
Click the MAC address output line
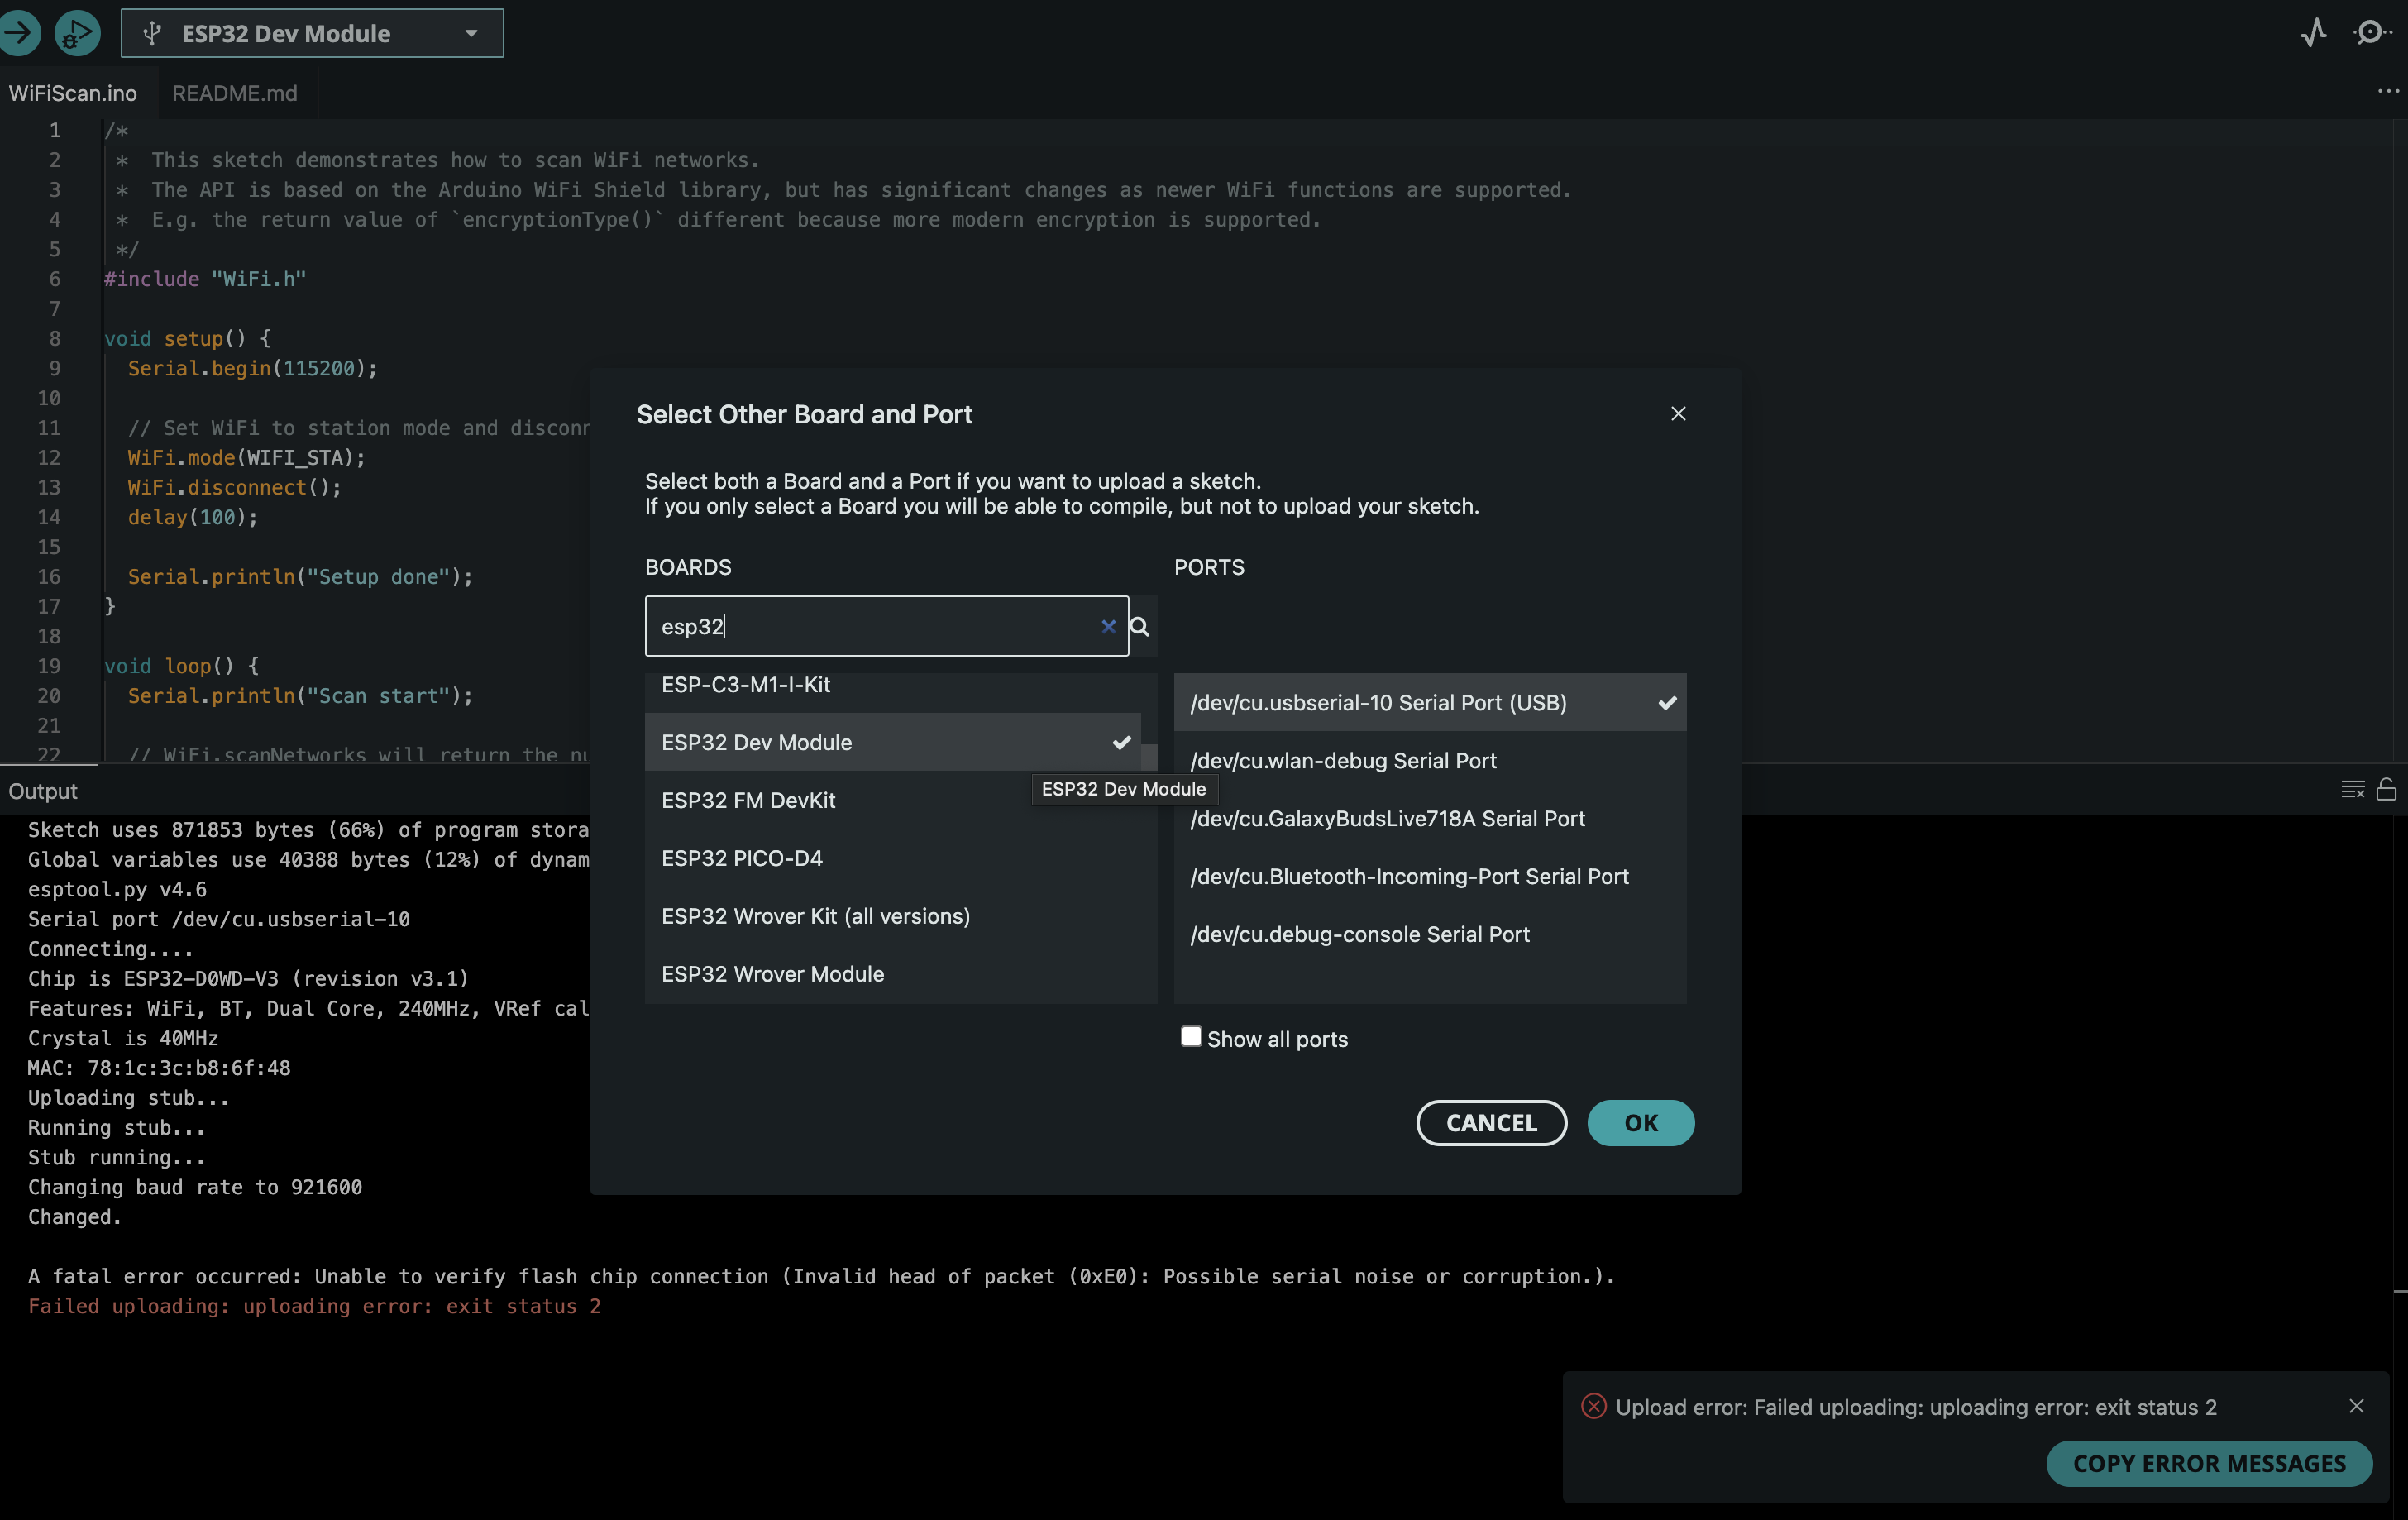tap(159, 1068)
